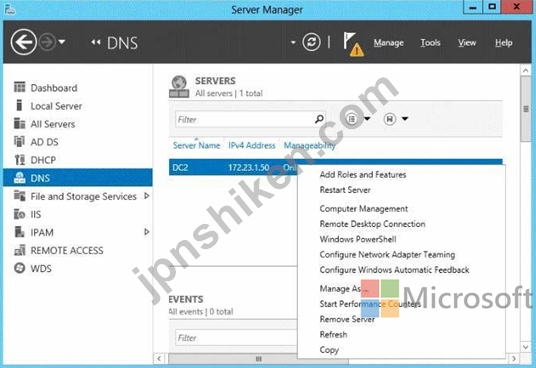Click the WDS role icon
The height and width of the screenshot is (368, 536).
[x=19, y=268]
